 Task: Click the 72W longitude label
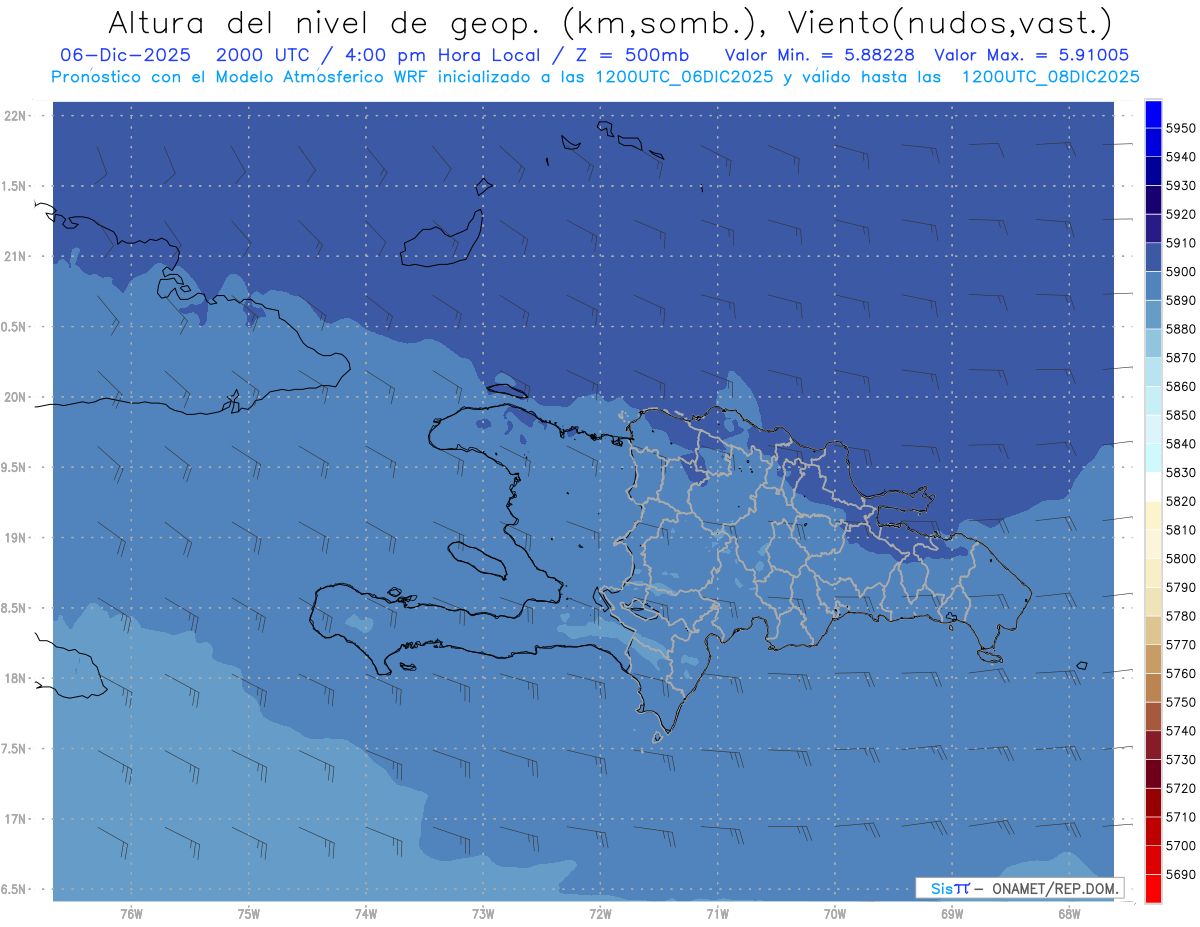(x=600, y=914)
